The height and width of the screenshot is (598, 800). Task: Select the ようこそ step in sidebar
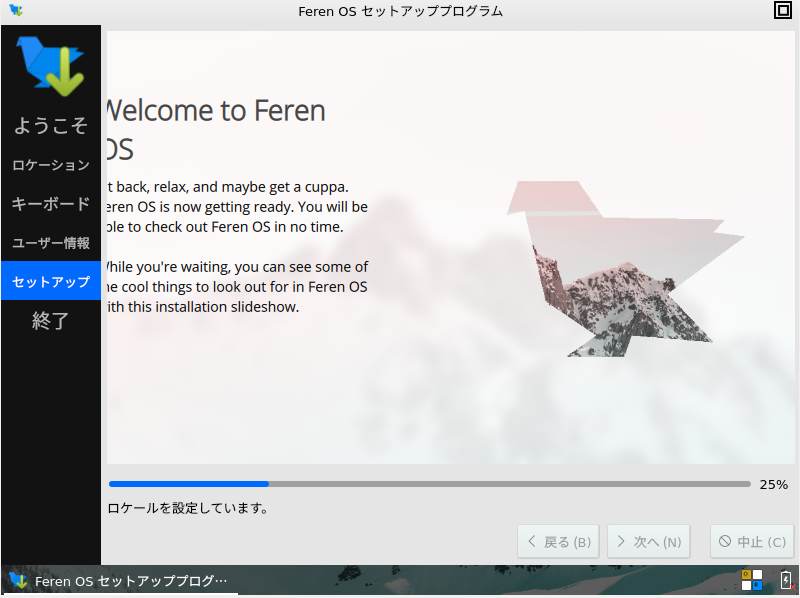coord(51,126)
